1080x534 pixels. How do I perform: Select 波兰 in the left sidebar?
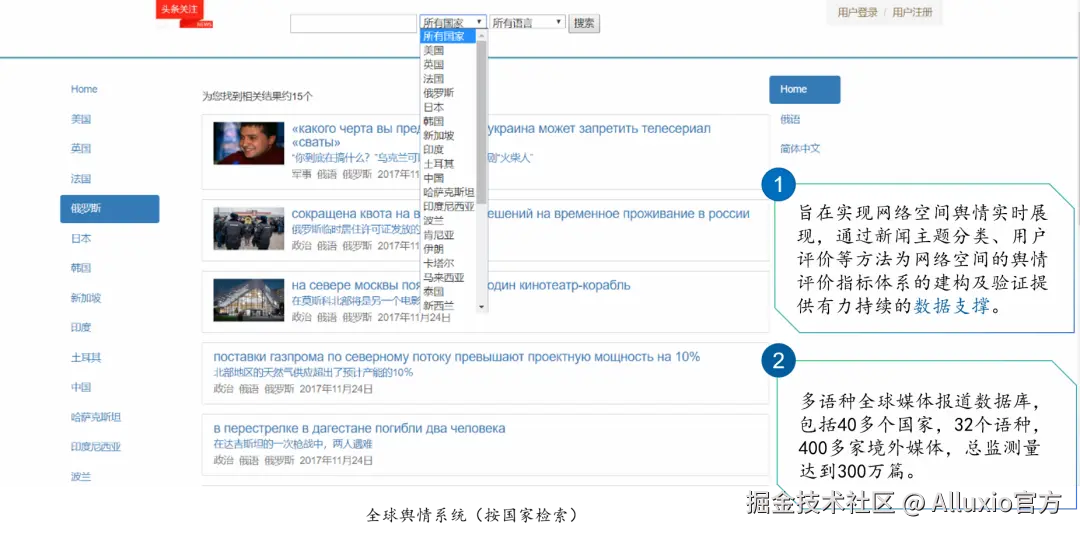[x=81, y=476]
